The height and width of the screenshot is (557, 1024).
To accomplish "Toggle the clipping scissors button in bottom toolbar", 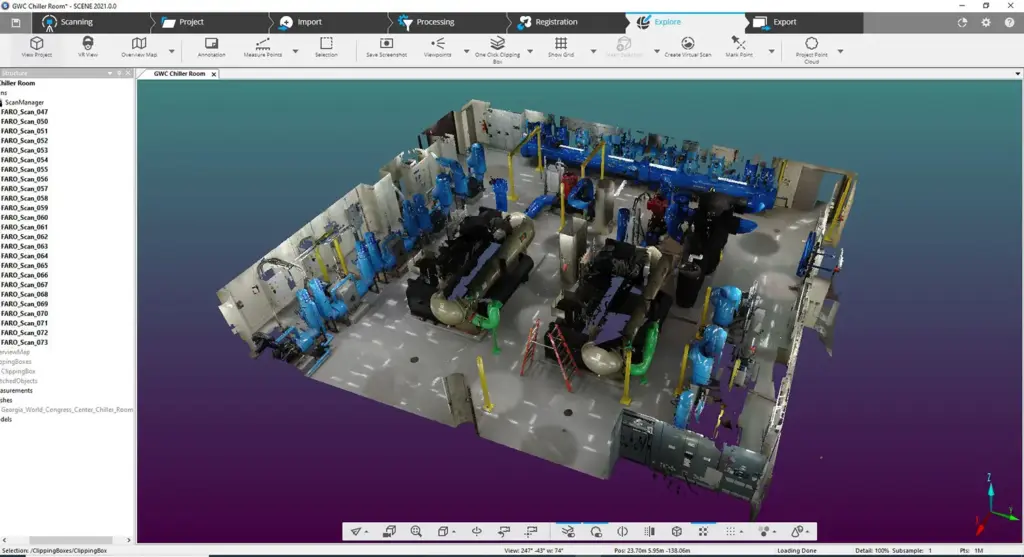I will (x=568, y=531).
